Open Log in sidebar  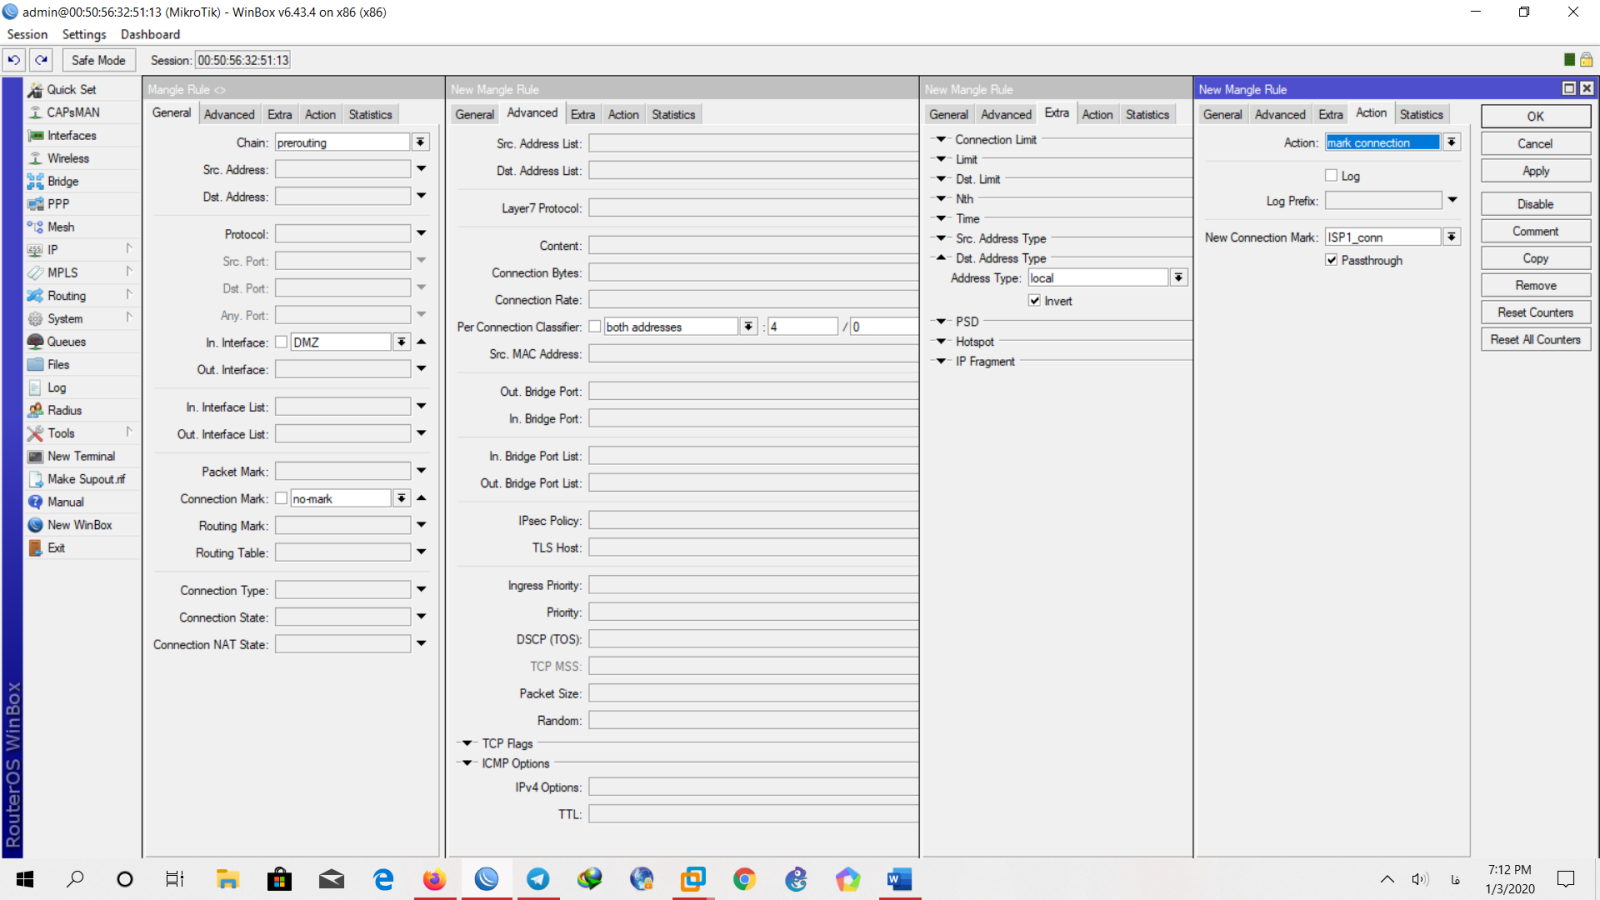[57, 388]
